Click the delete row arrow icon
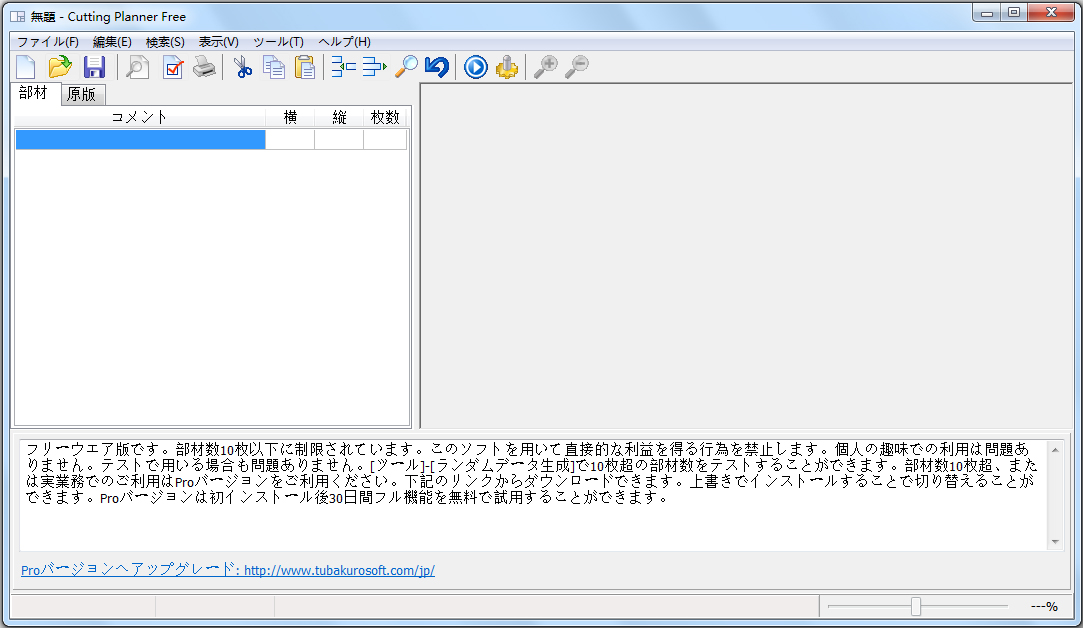Viewport: 1083px width, 628px height. (x=374, y=67)
